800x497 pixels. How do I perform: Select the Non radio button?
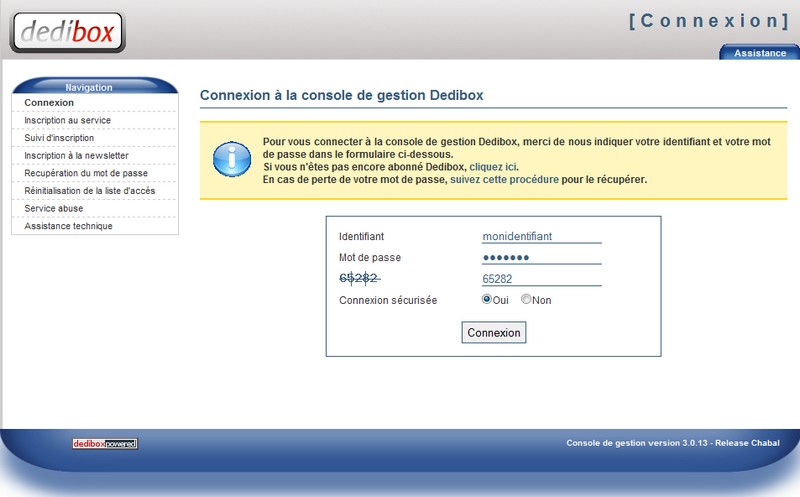pos(526,300)
